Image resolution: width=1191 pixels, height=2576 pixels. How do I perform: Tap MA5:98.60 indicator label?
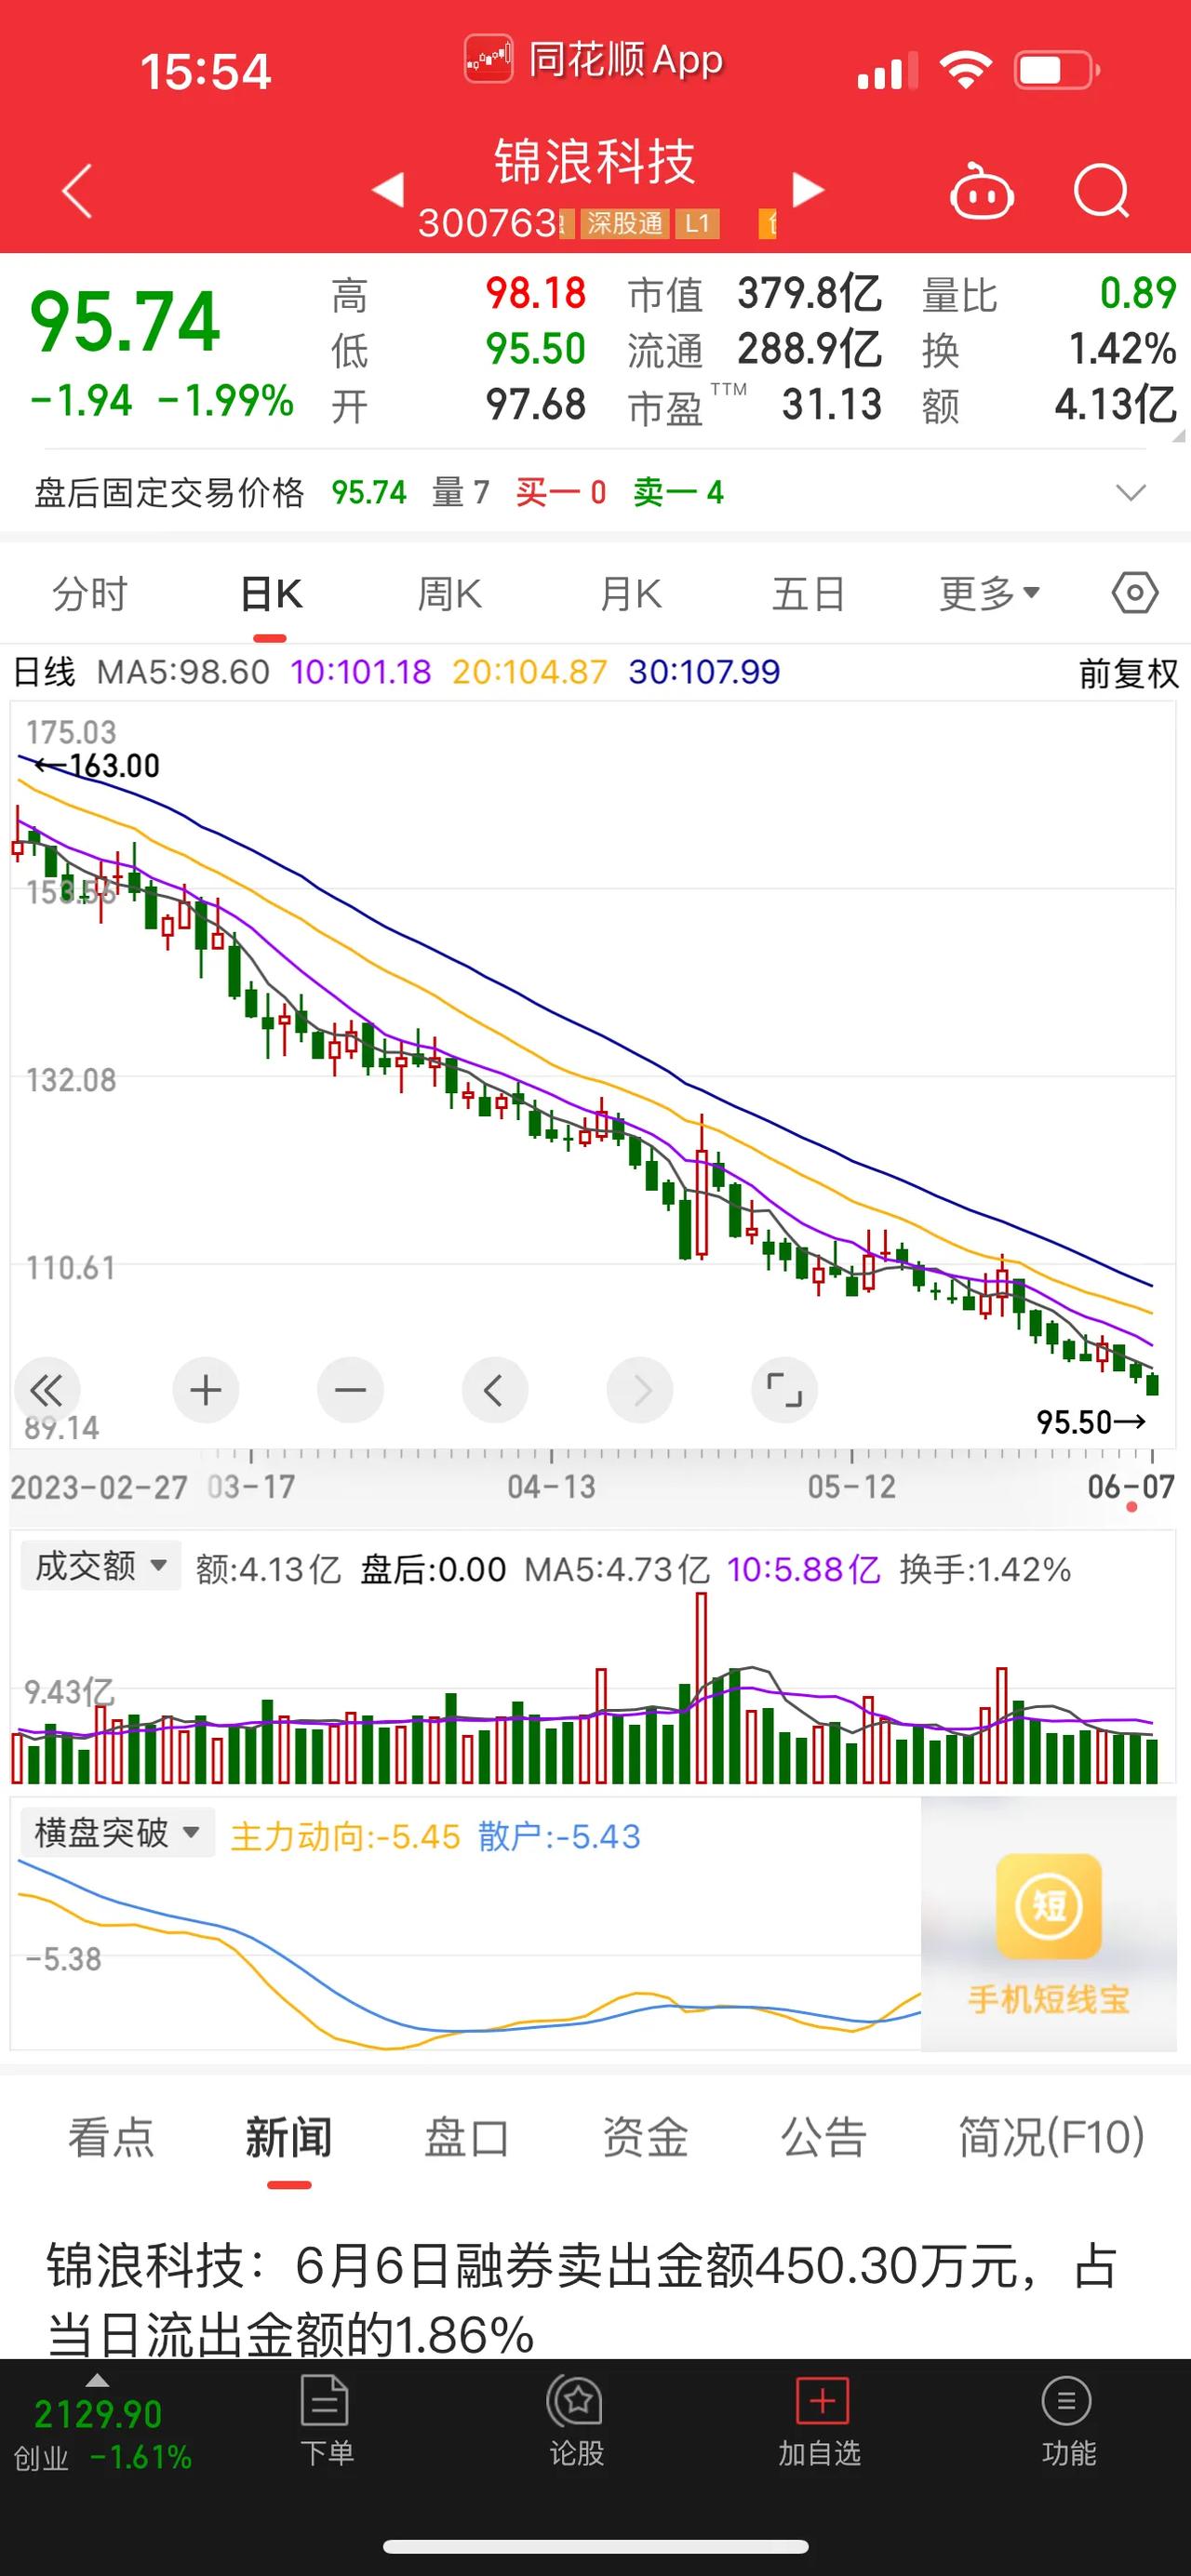[183, 672]
